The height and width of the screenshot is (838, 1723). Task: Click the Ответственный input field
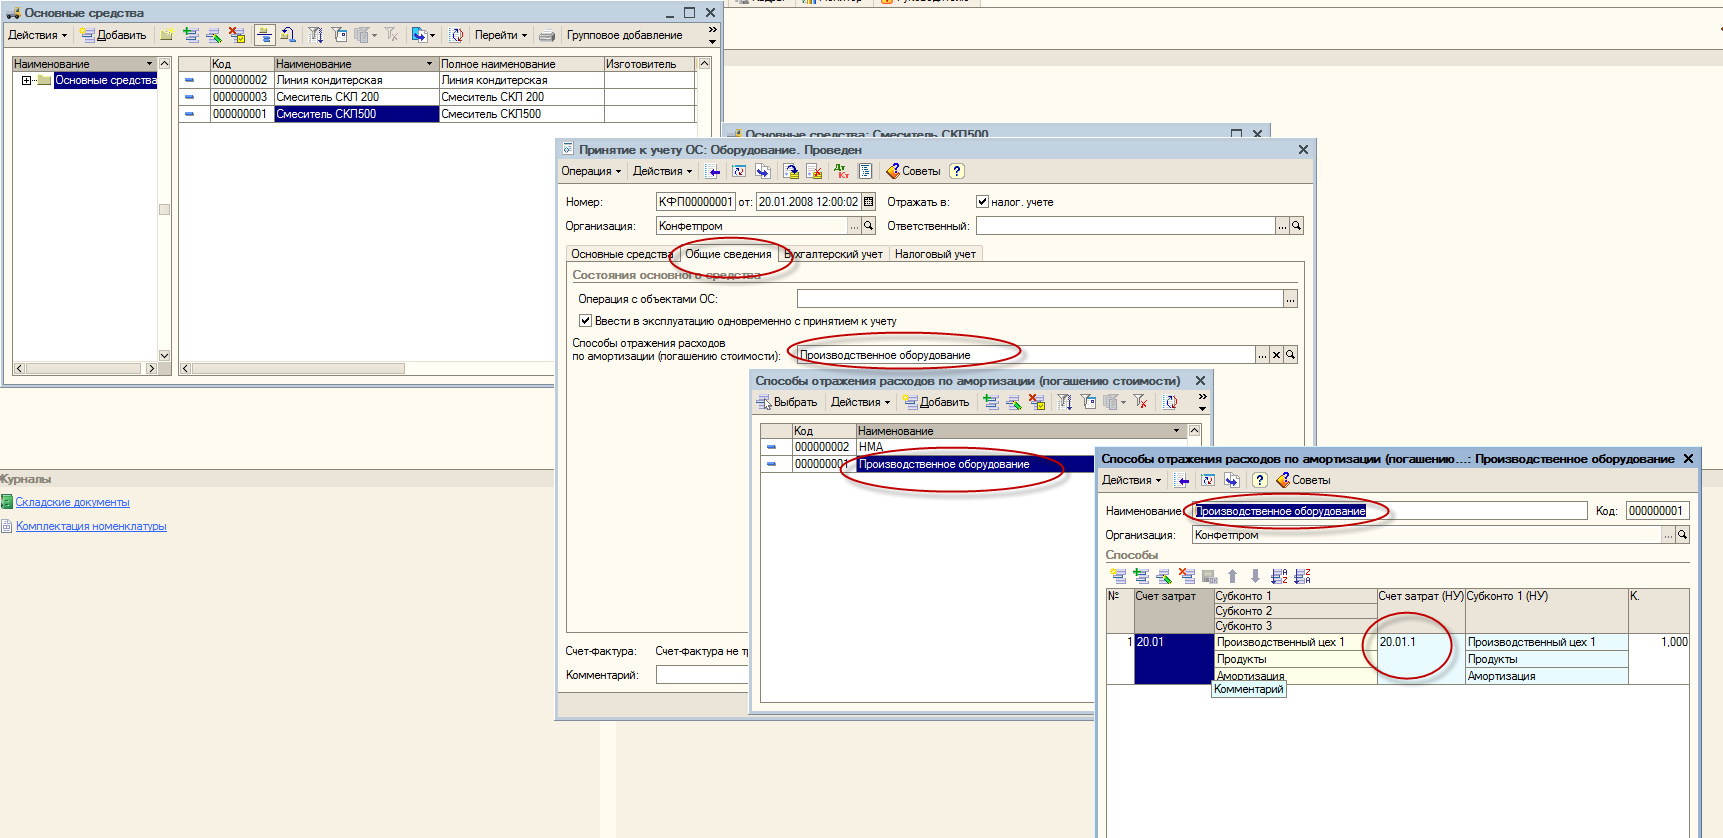click(x=1125, y=226)
